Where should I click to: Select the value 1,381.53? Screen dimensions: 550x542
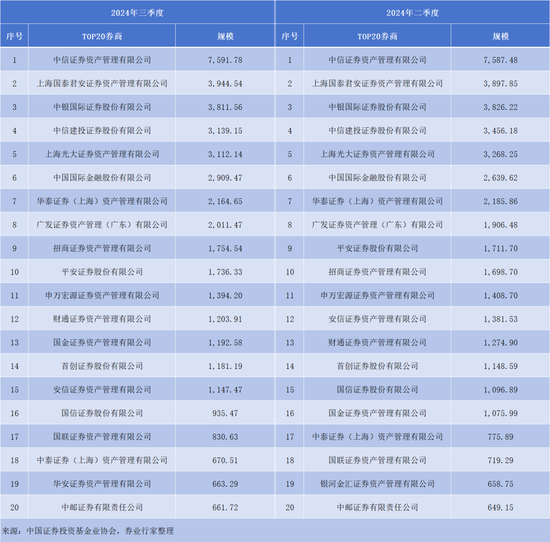(501, 319)
